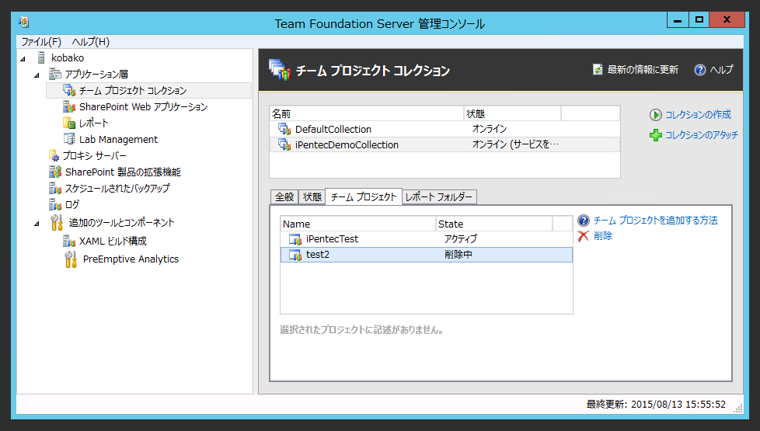This screenshot has width=760, height=431.
Task: Select the チーム プロジェクト tab
Action: click(364, 197)
